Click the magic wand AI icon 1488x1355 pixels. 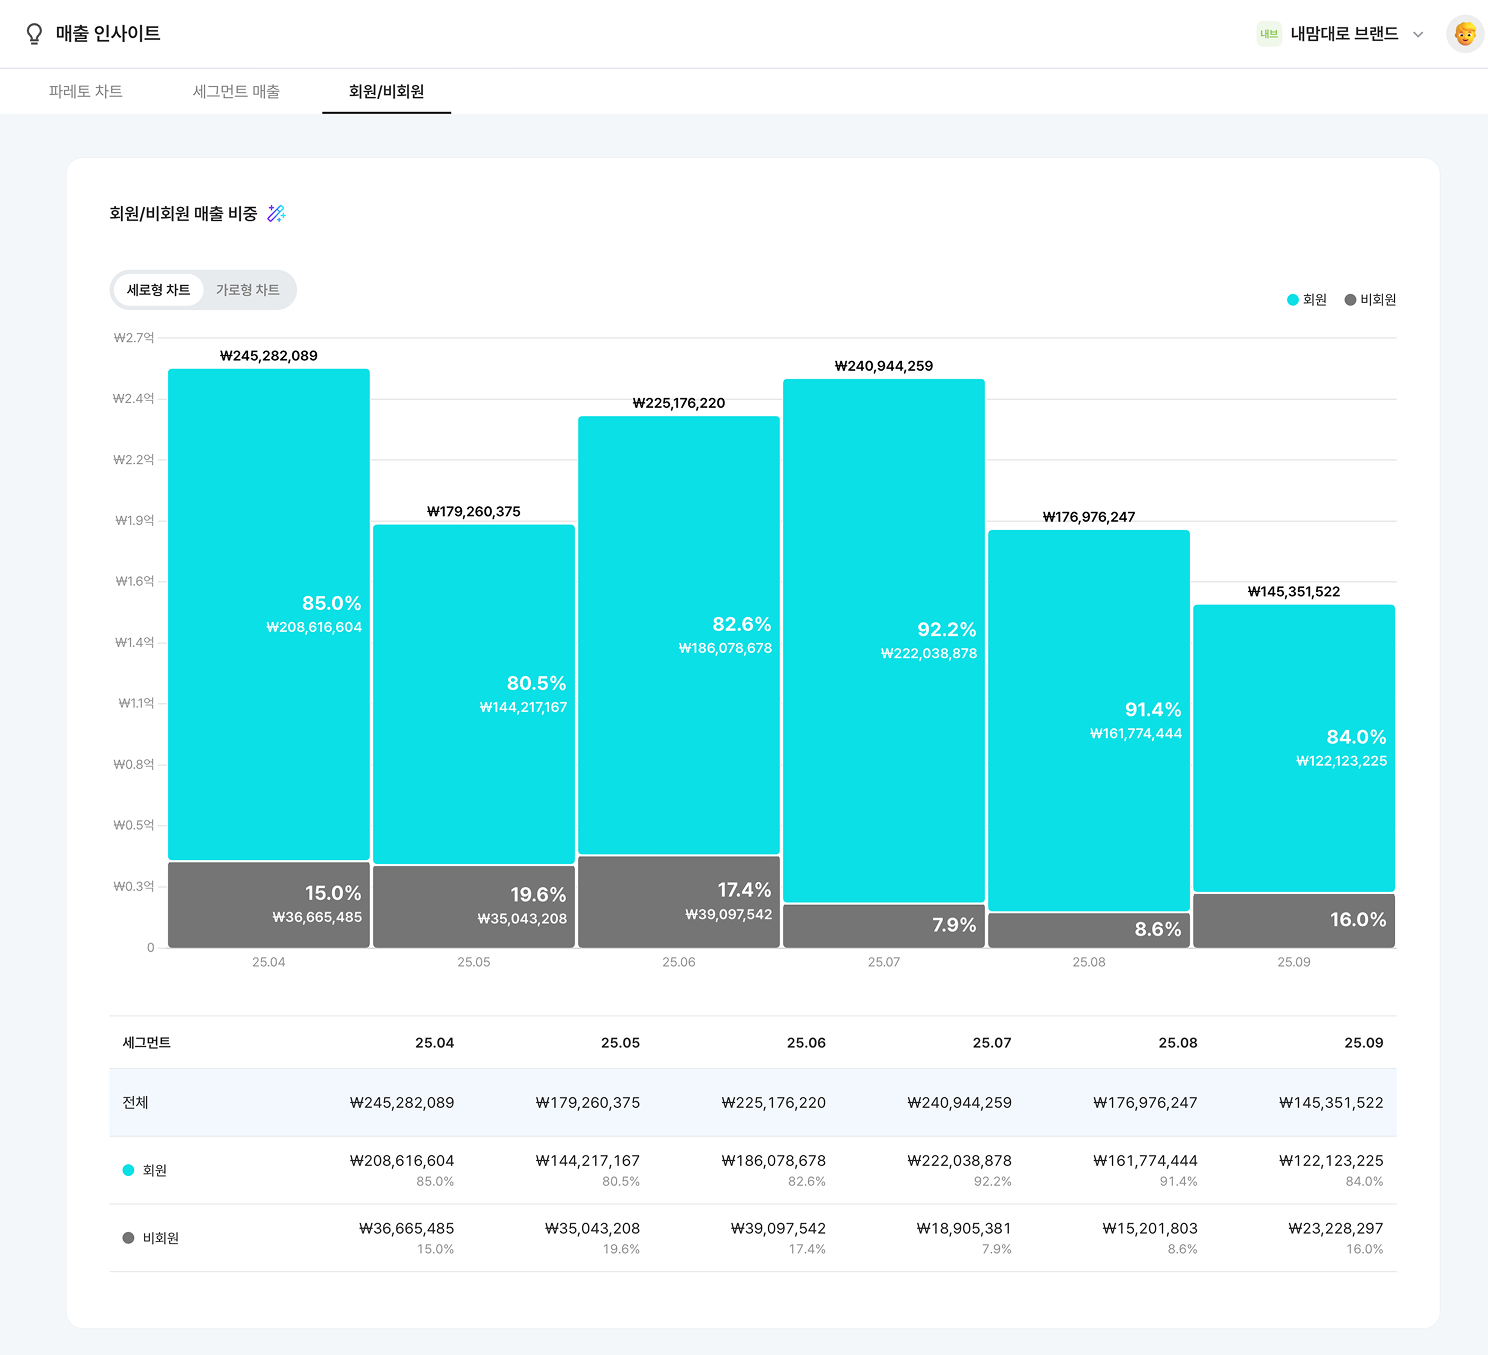(x=276, y=214)
